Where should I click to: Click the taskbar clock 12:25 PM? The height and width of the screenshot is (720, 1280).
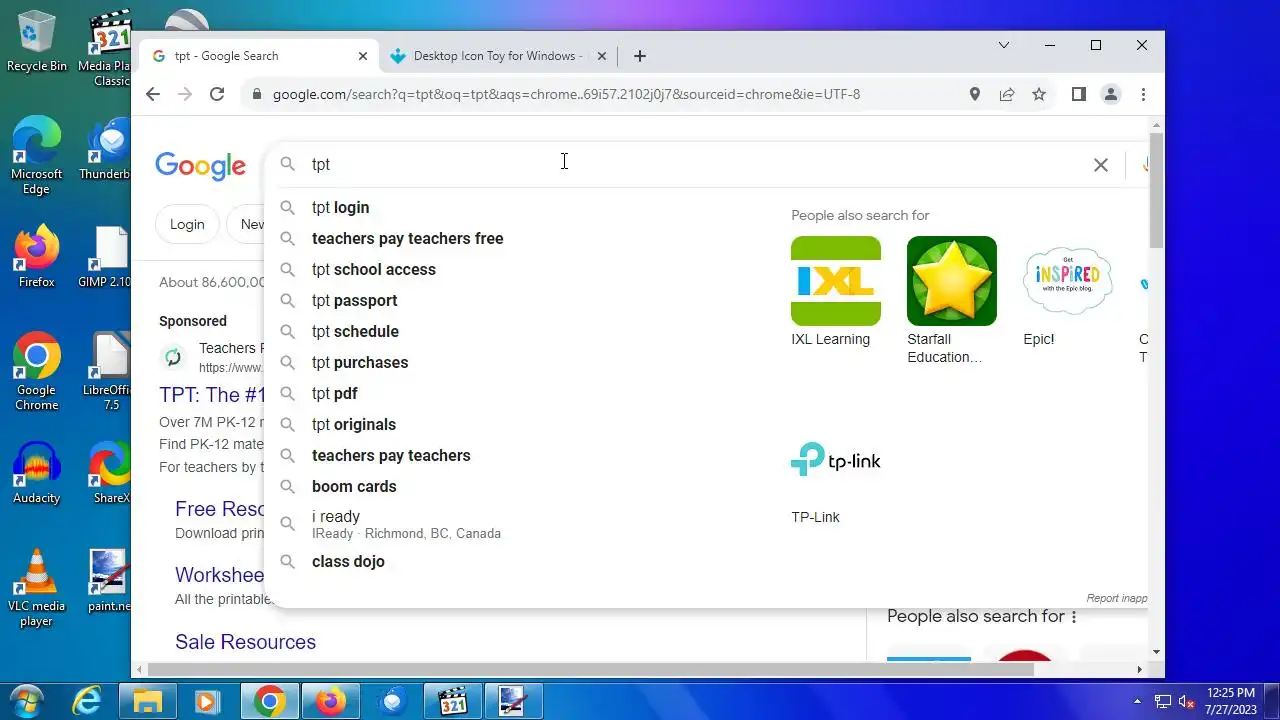pyautogui.click(x=1231, y=692)
